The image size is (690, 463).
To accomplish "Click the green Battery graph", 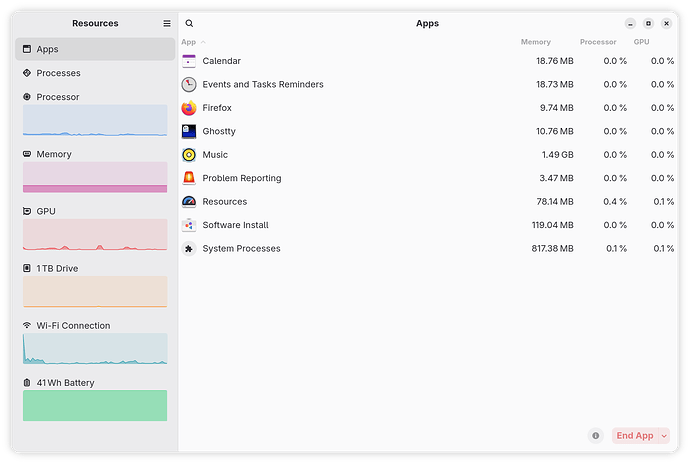I will [x=95, y=405].
